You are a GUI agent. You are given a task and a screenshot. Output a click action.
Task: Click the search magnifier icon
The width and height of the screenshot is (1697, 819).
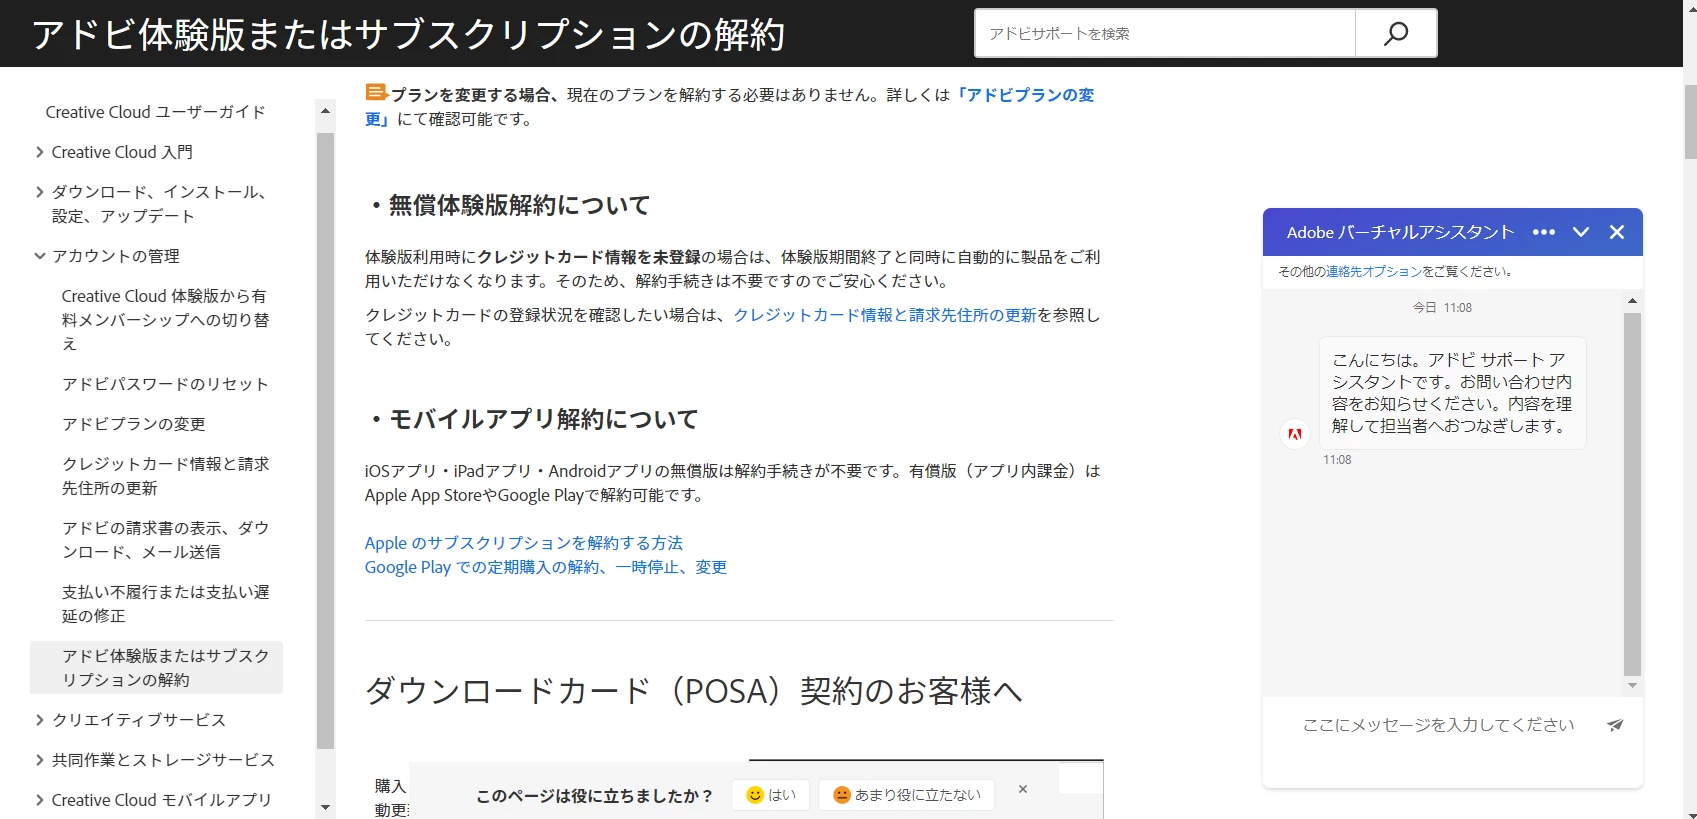pyautogui.click(x=1396, y=34)
